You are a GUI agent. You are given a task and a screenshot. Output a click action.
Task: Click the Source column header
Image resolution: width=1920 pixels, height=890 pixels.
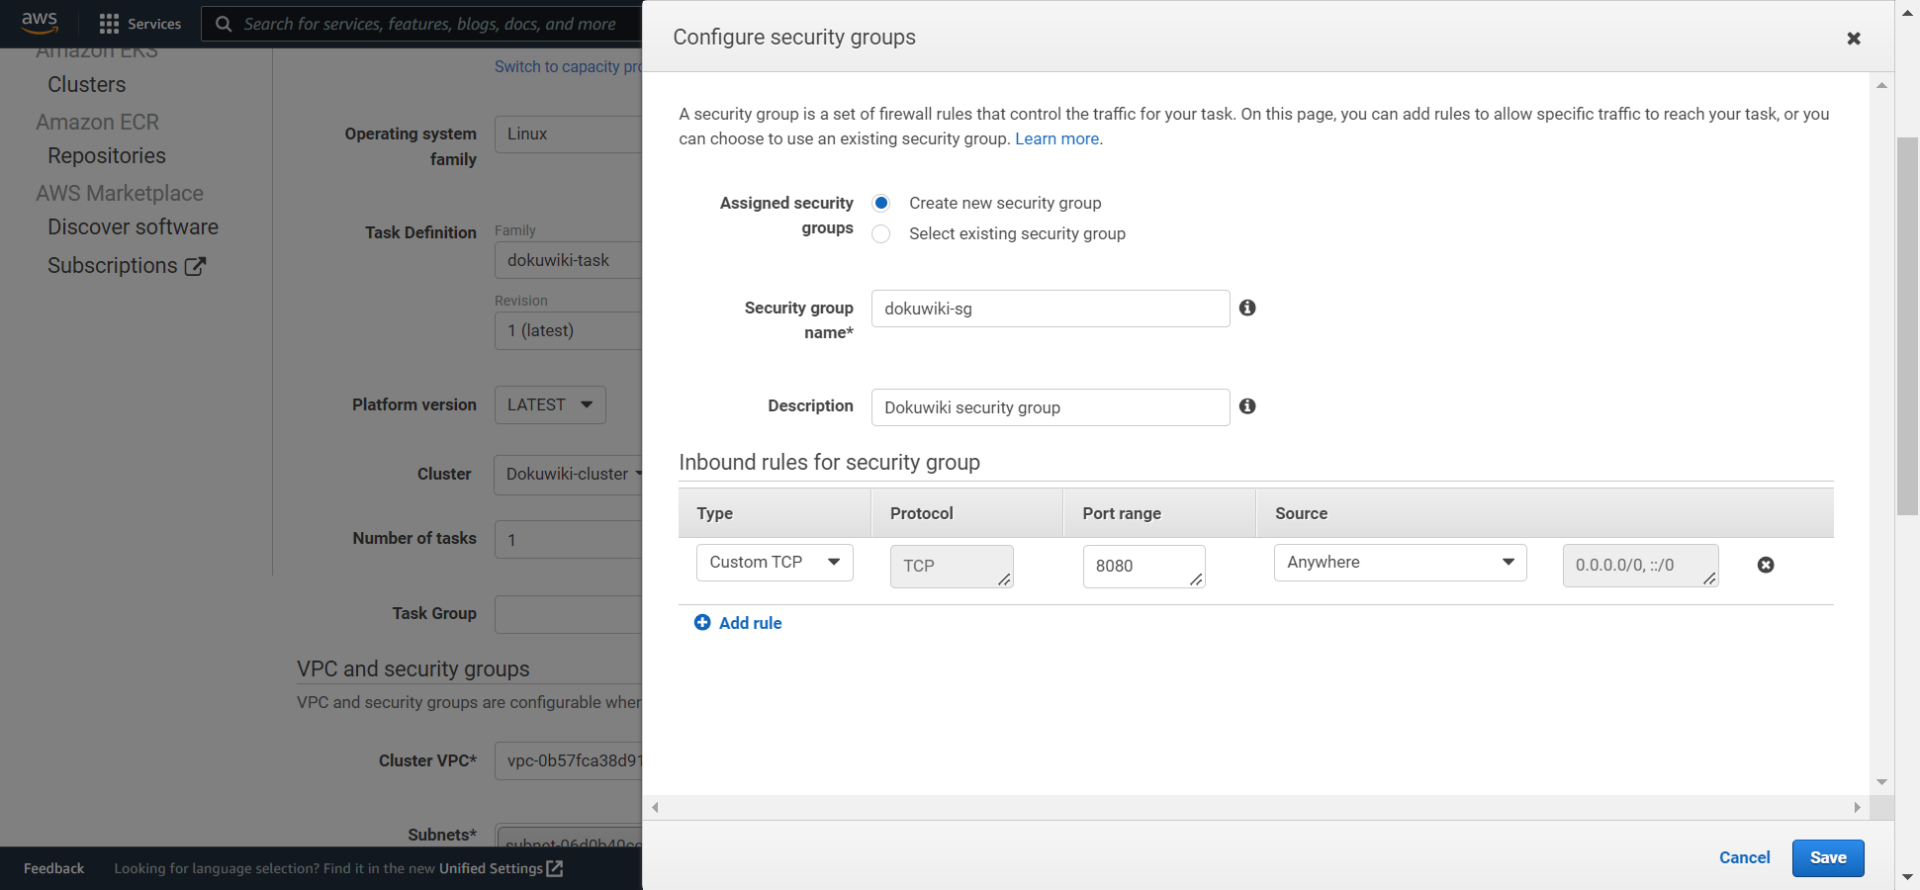[x=1301, y=513]
